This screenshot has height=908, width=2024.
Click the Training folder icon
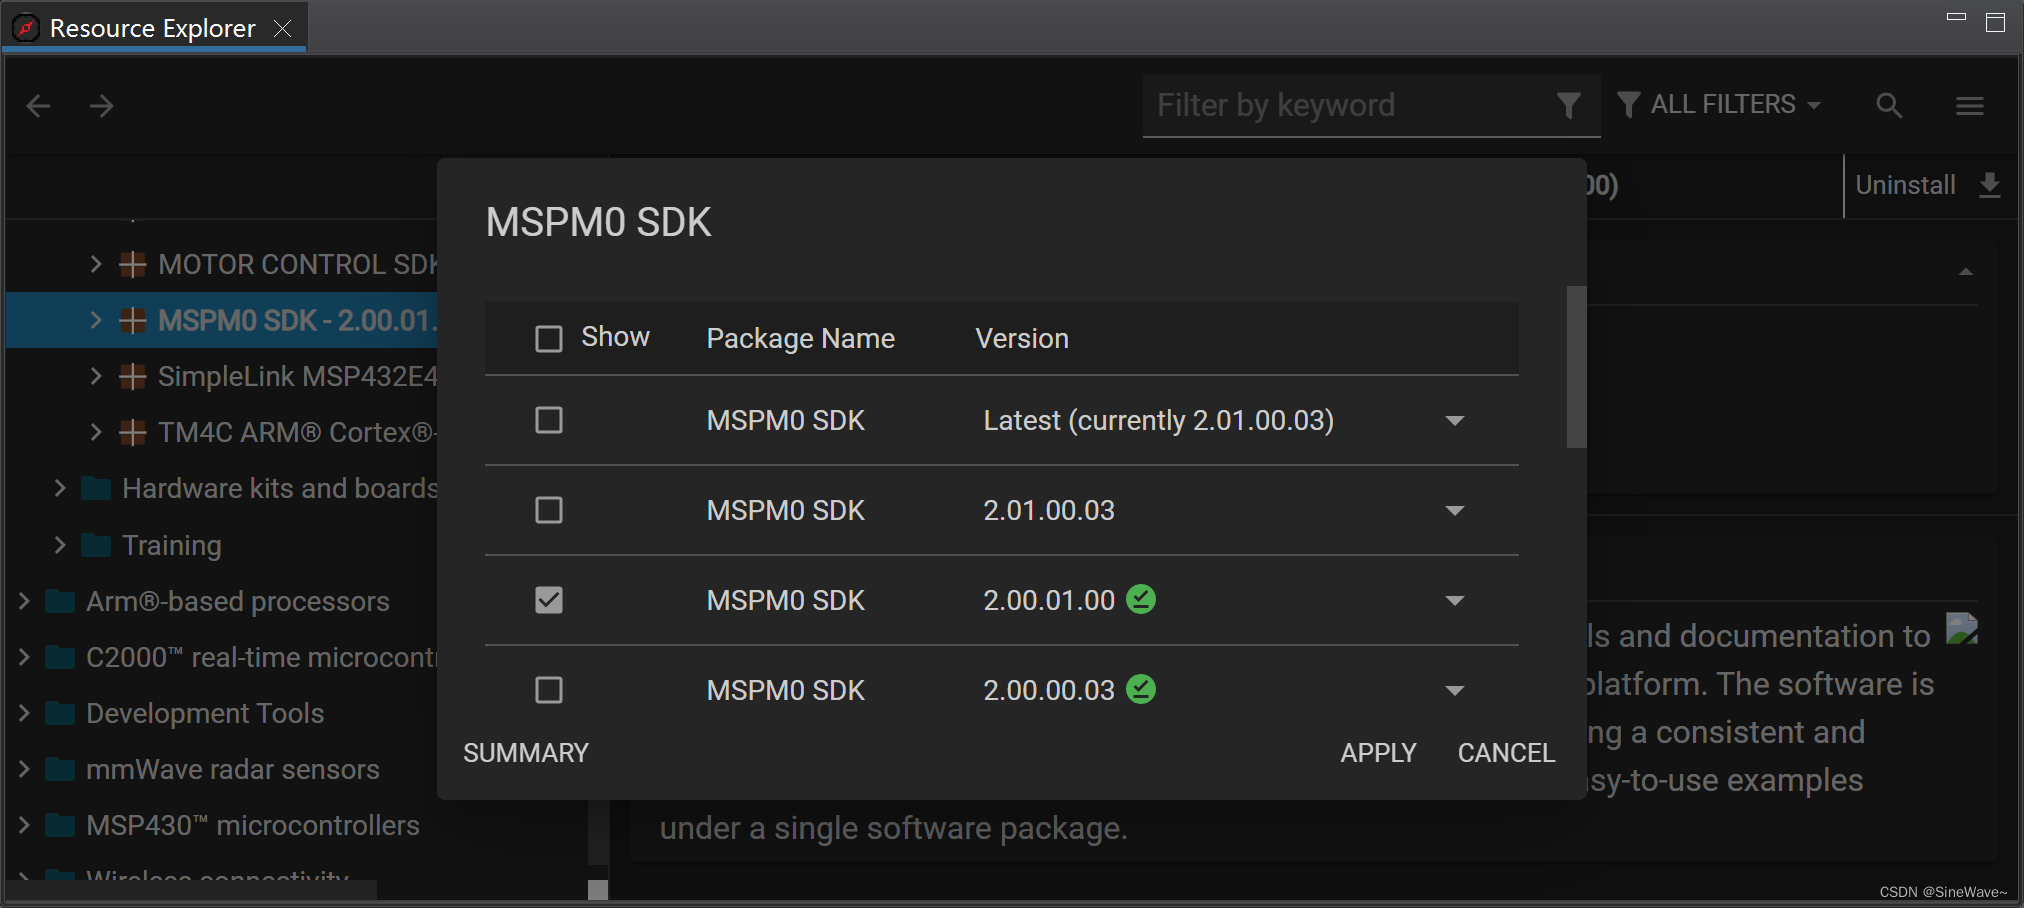[x=96, y=545]
